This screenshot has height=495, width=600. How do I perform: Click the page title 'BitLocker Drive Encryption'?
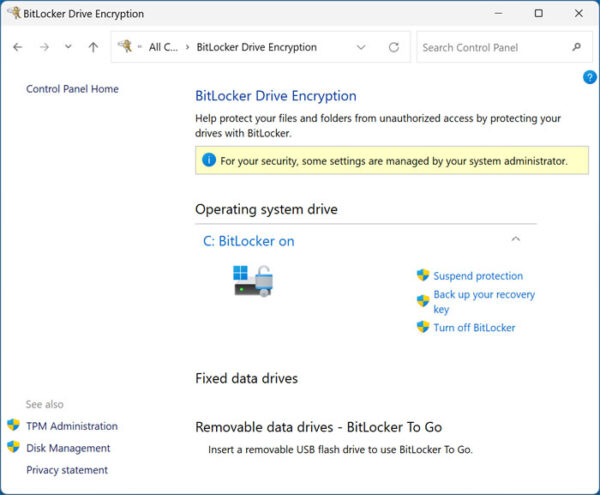point(276,96)
